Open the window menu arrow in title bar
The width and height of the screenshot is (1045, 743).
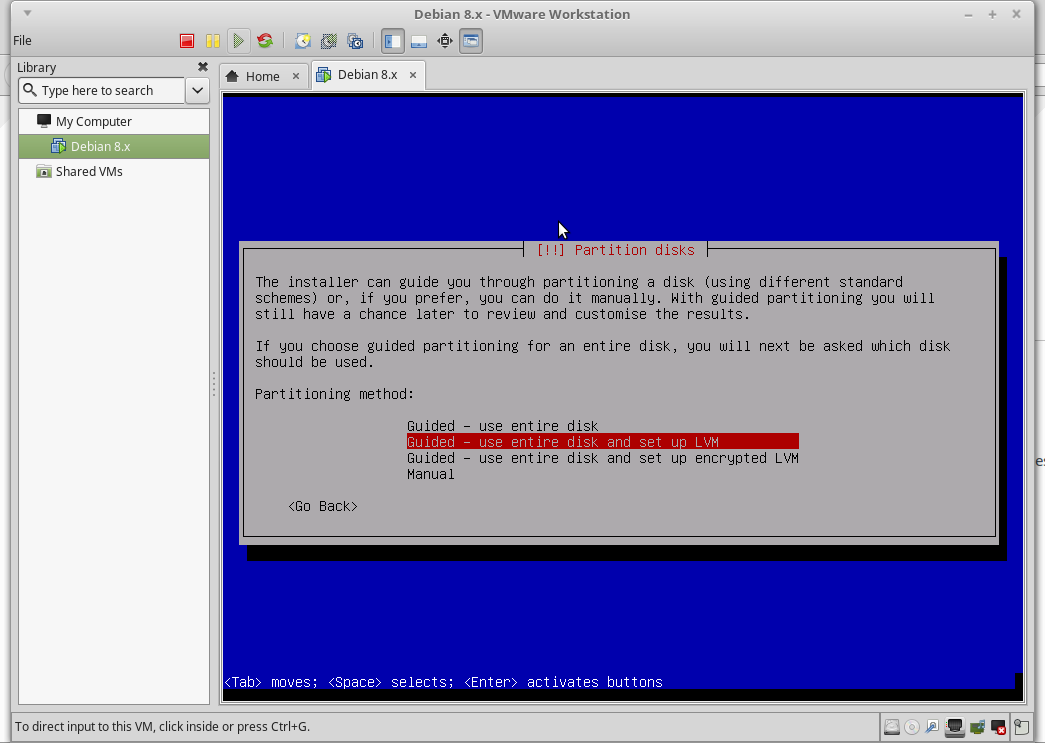27,13
